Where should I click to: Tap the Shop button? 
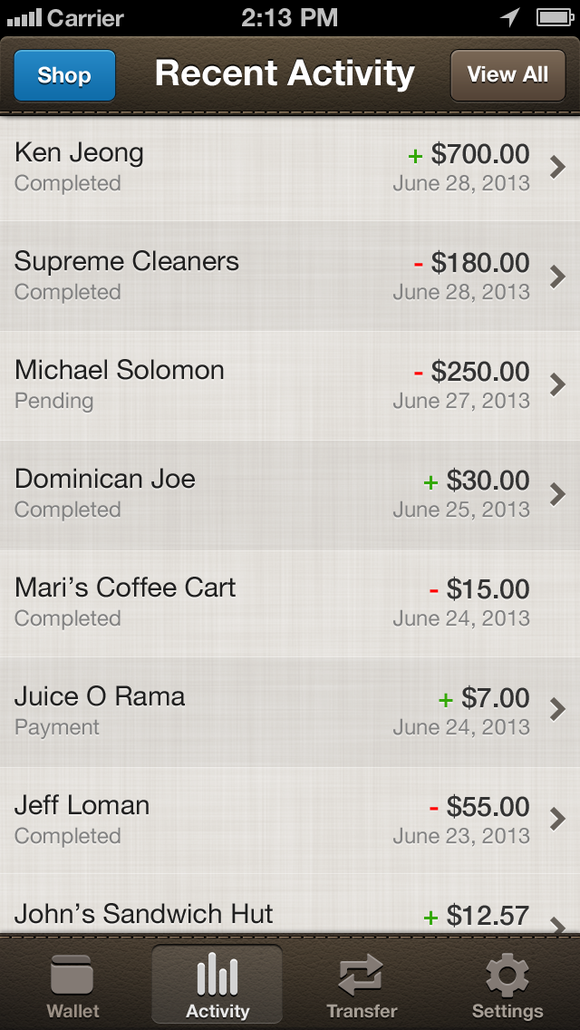click(64, 76)
